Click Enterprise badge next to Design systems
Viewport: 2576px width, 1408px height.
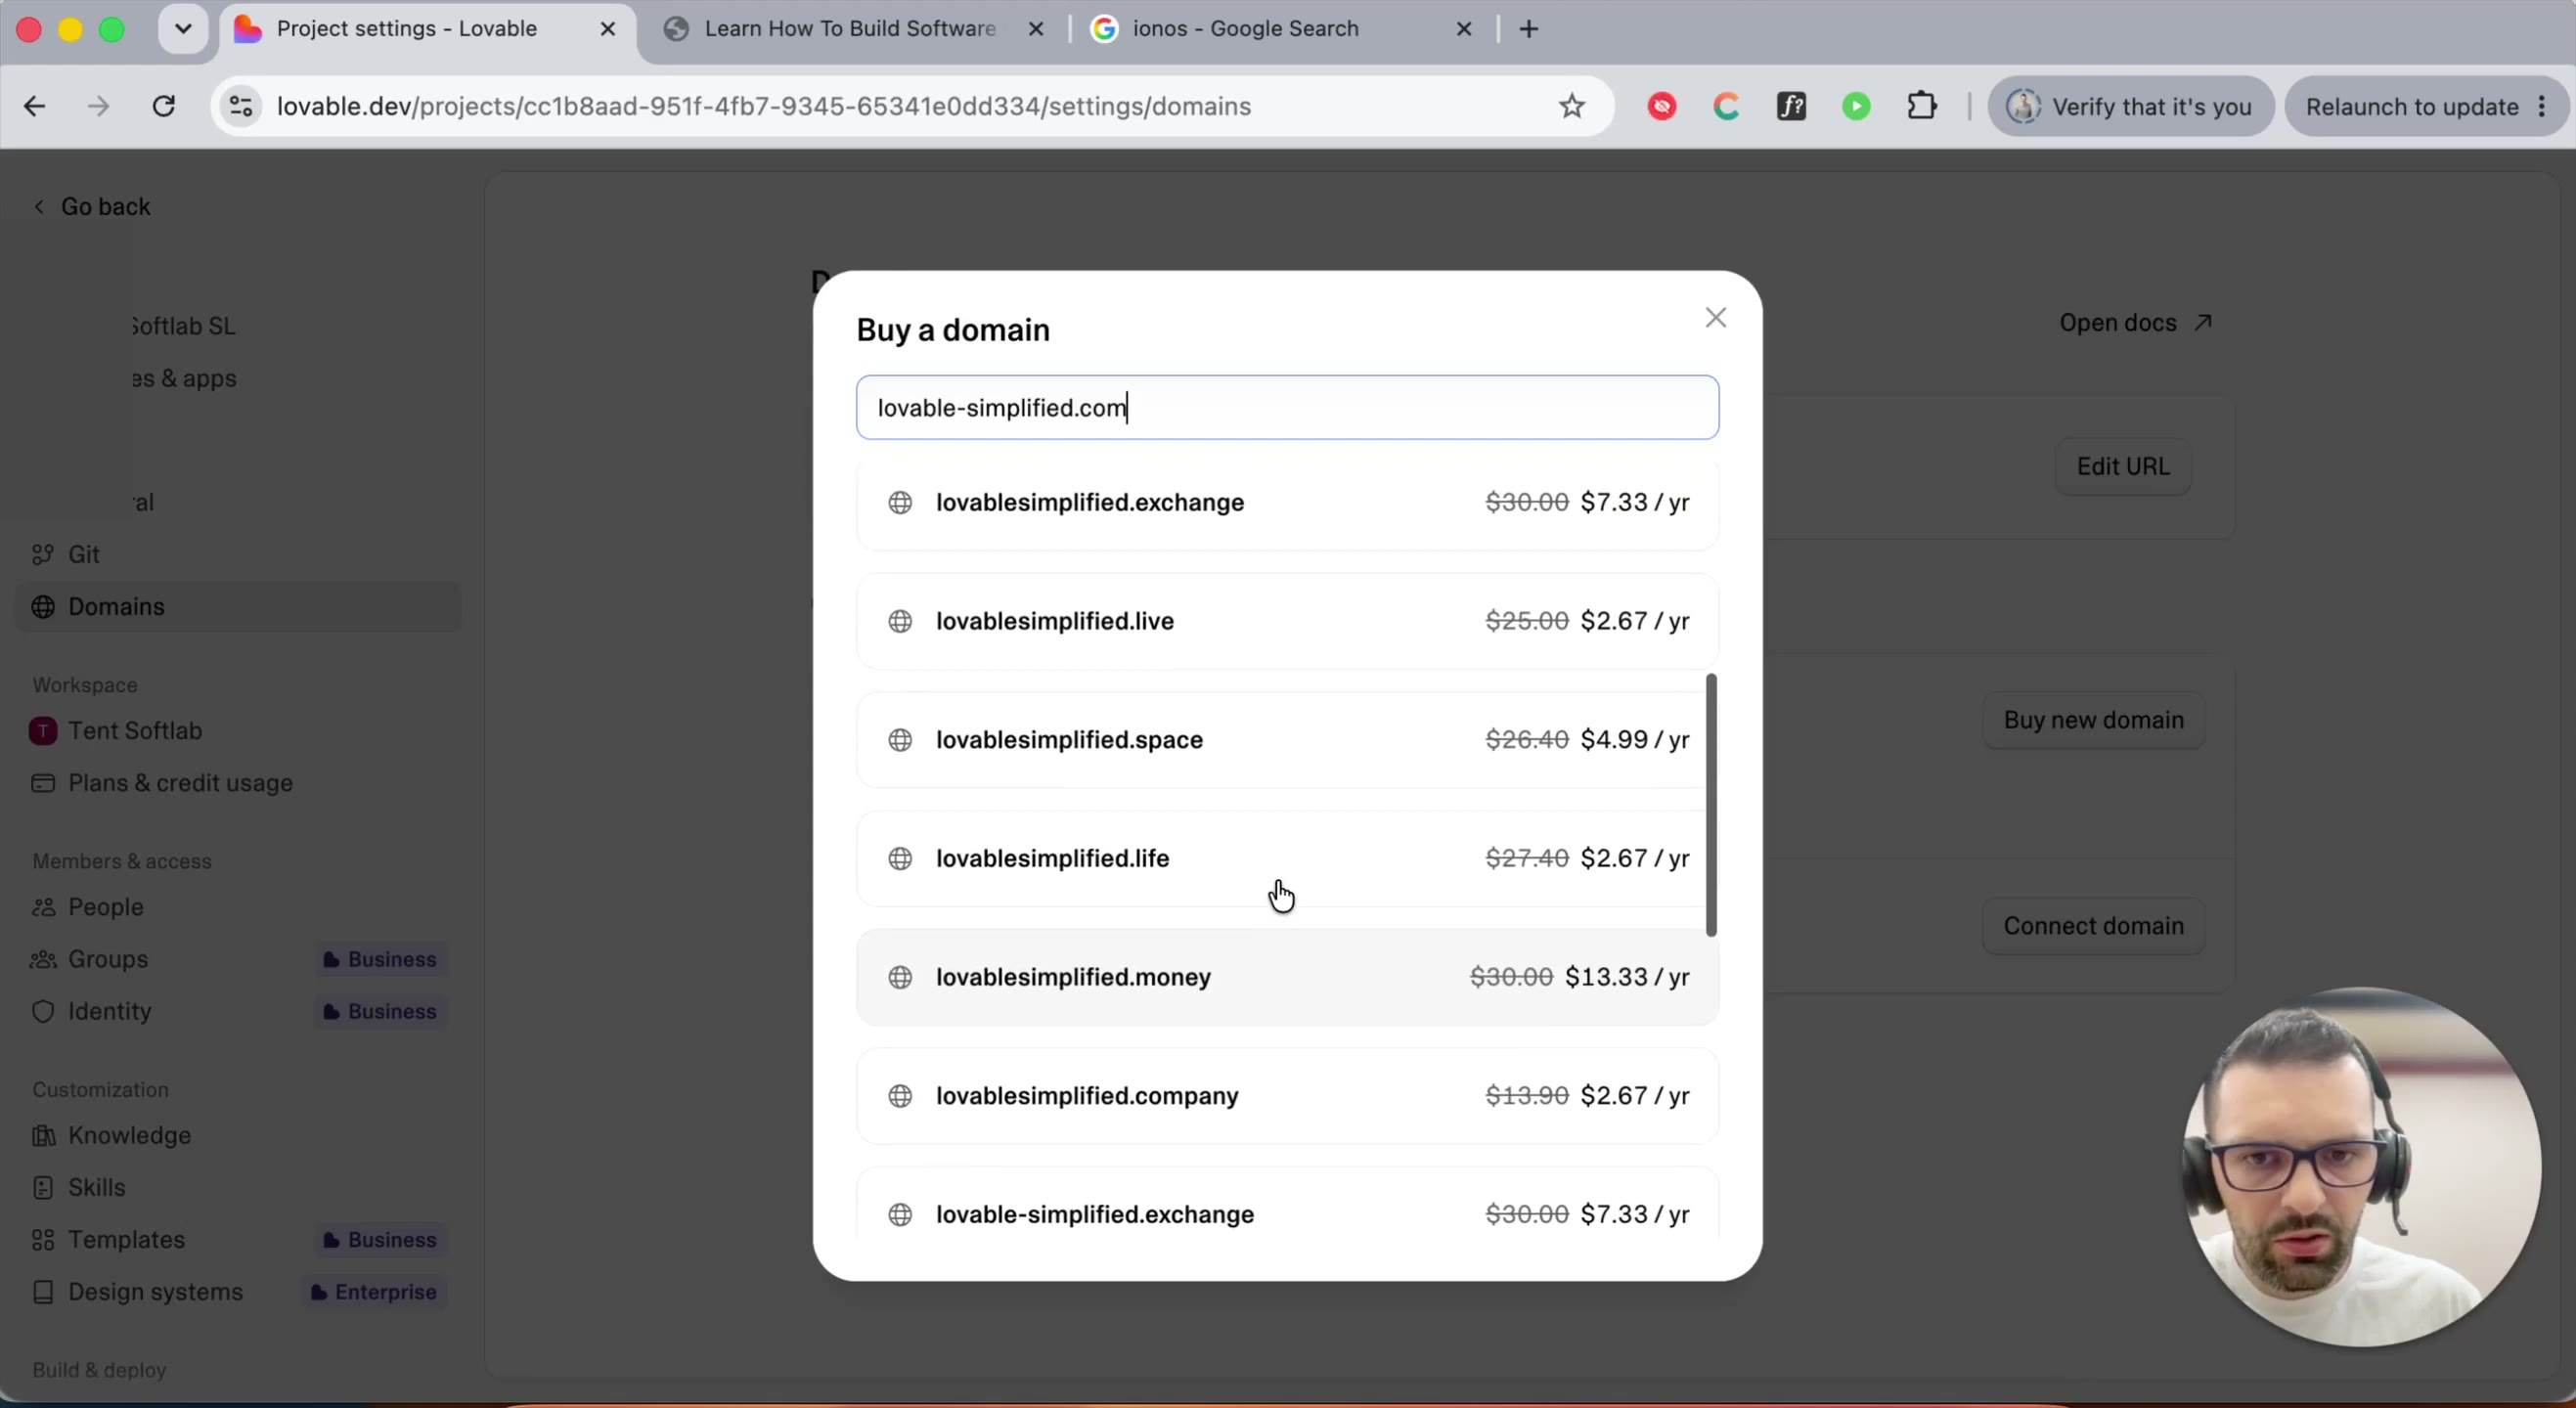(x=374, y=1292)
